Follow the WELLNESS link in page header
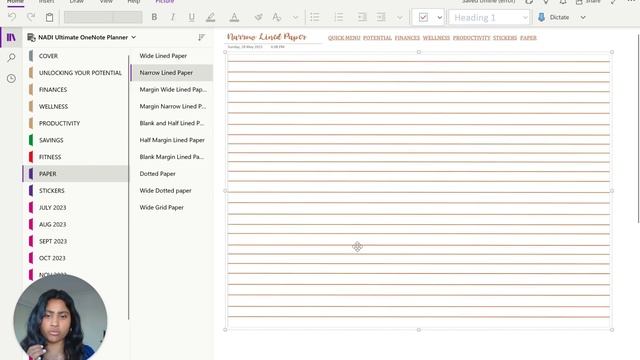Viewport: 640px width, 360px height. point(436,38)
